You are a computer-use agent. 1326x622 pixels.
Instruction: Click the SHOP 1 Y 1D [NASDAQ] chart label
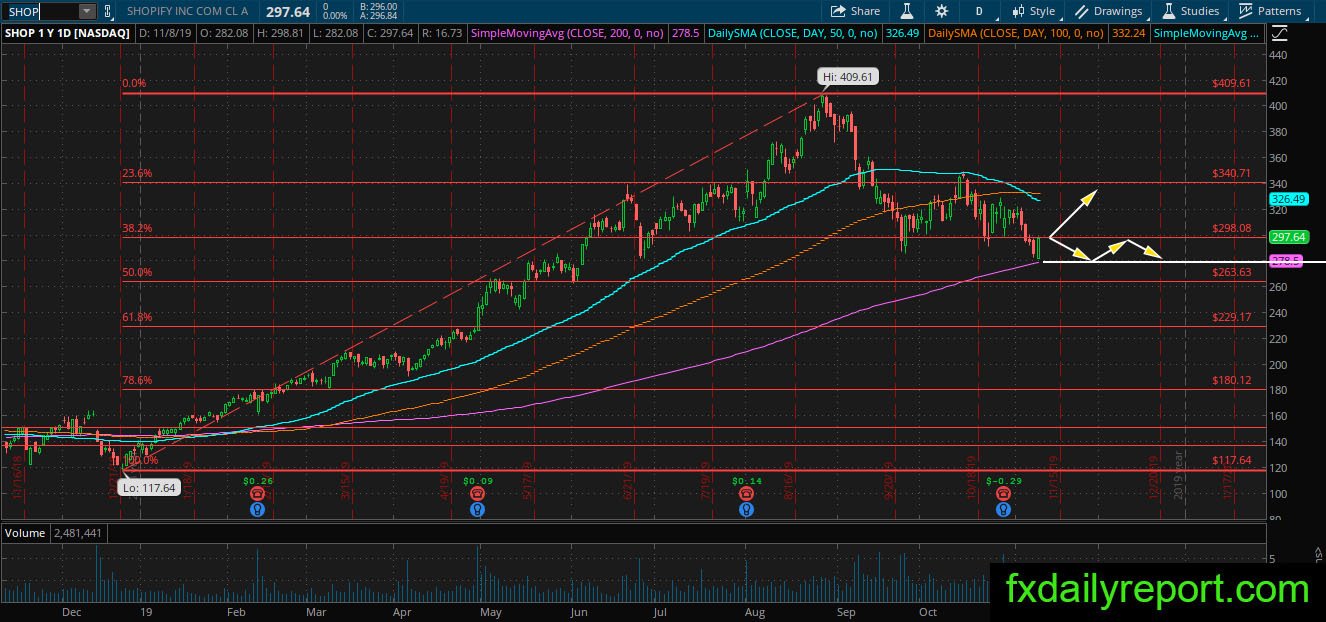[x=66, y=33]
